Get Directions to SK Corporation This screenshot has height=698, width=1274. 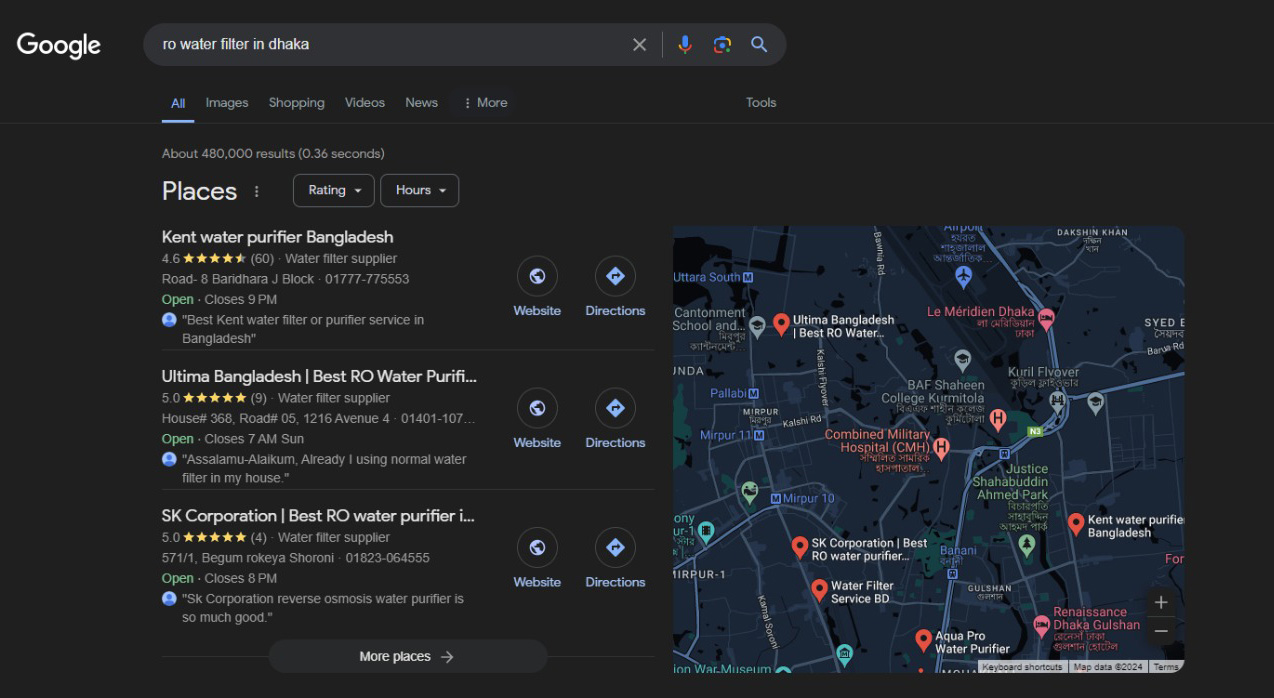(615, 548)
